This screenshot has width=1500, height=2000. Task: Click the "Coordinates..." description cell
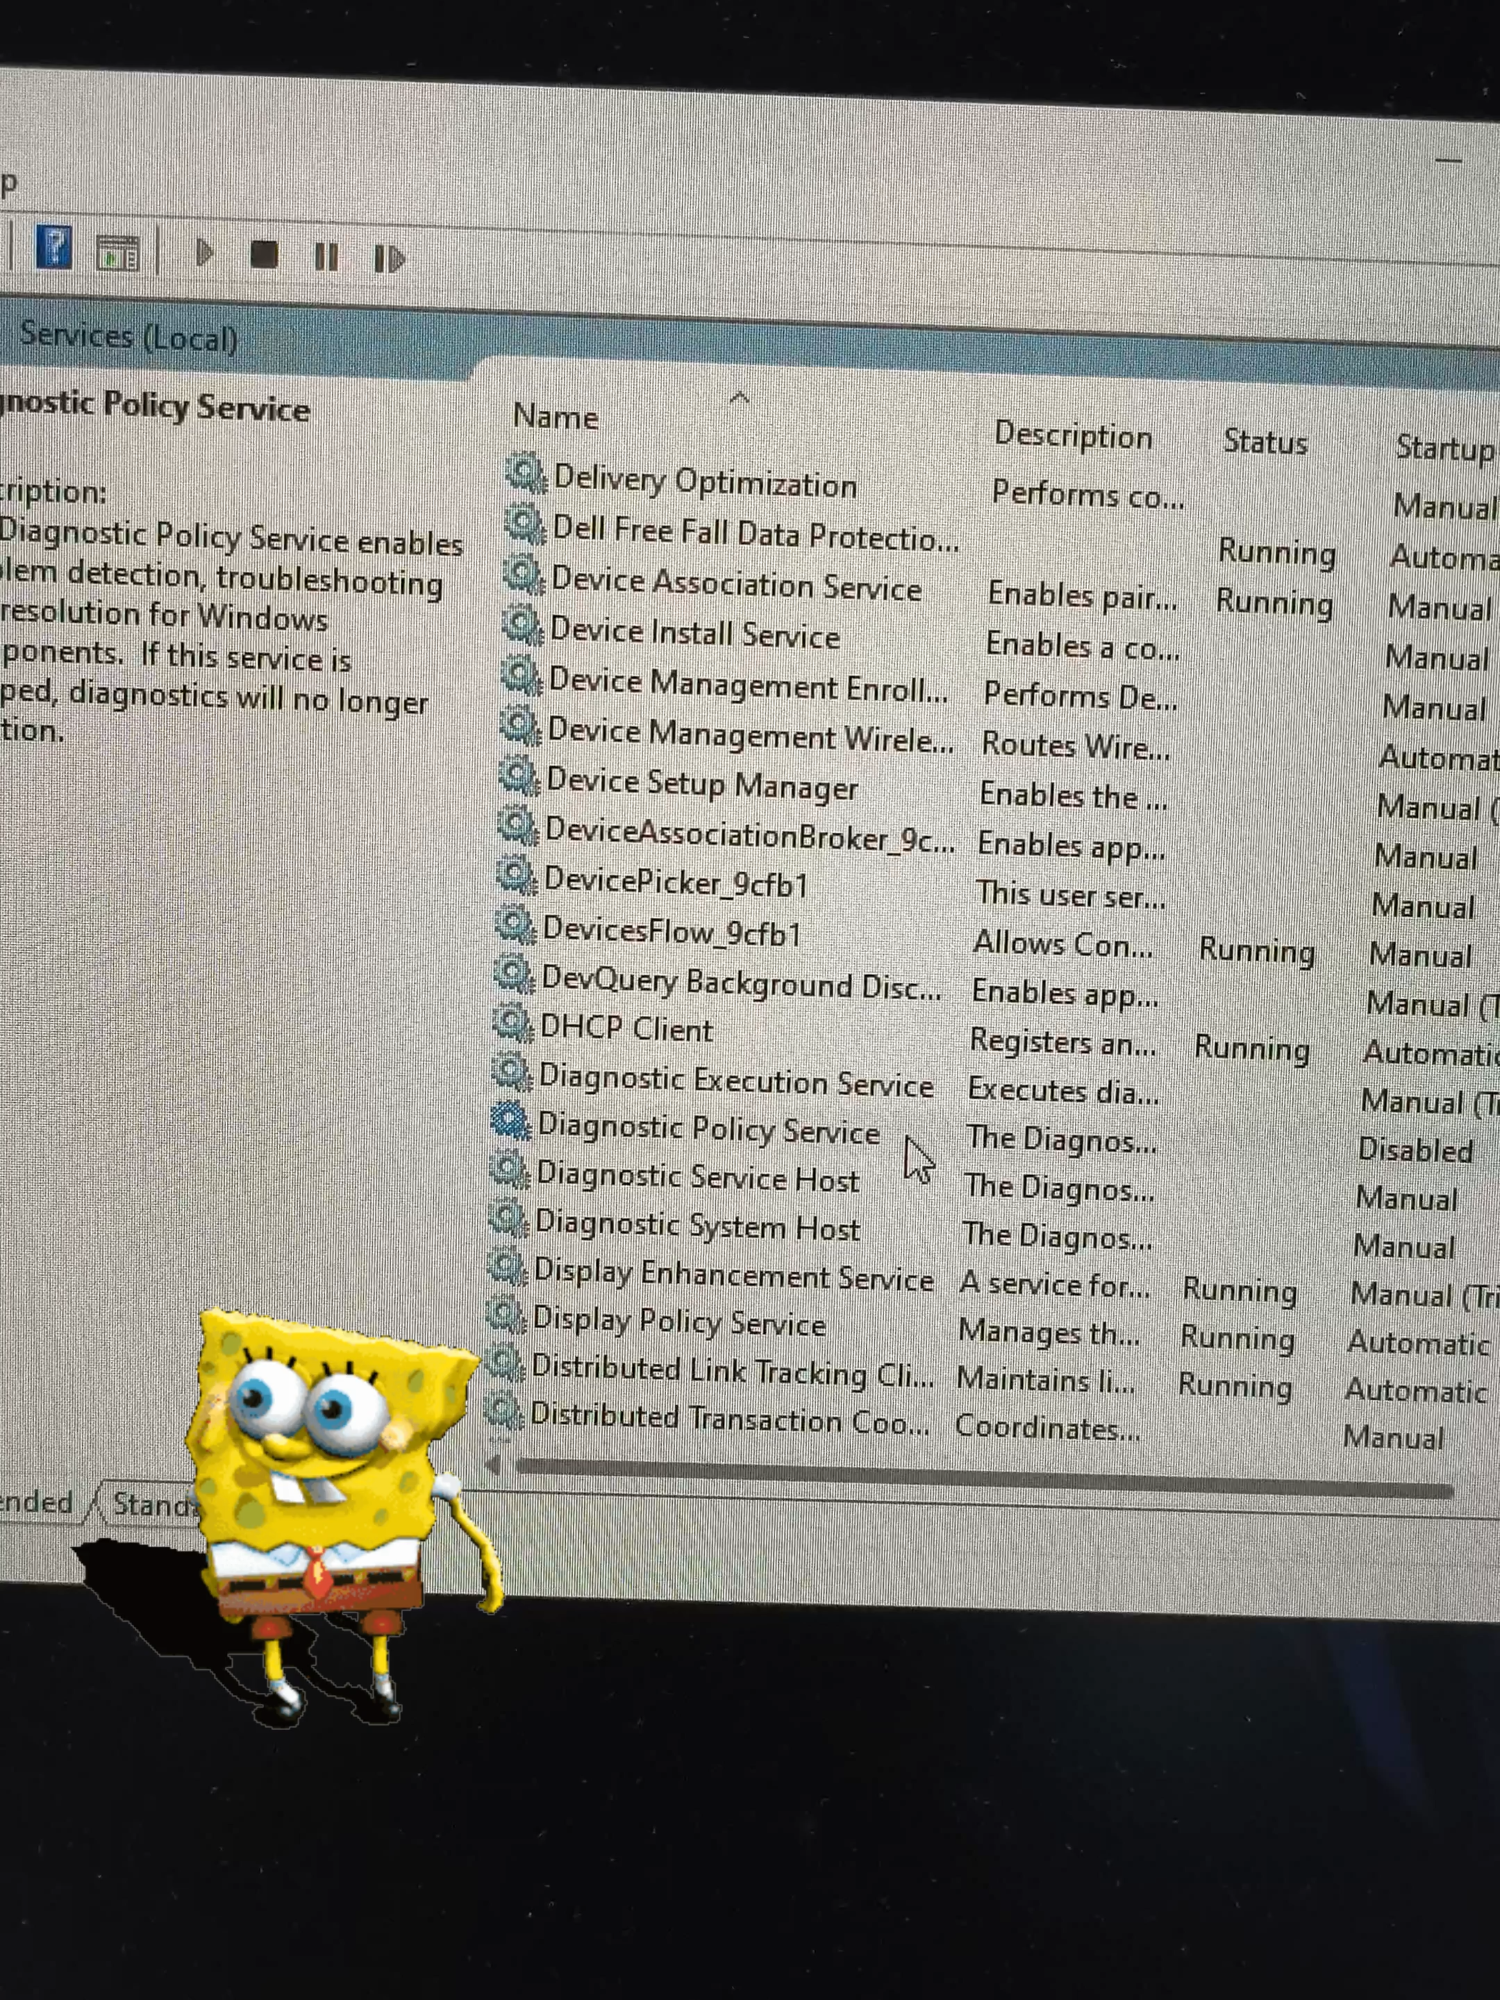point(1047,1427)
